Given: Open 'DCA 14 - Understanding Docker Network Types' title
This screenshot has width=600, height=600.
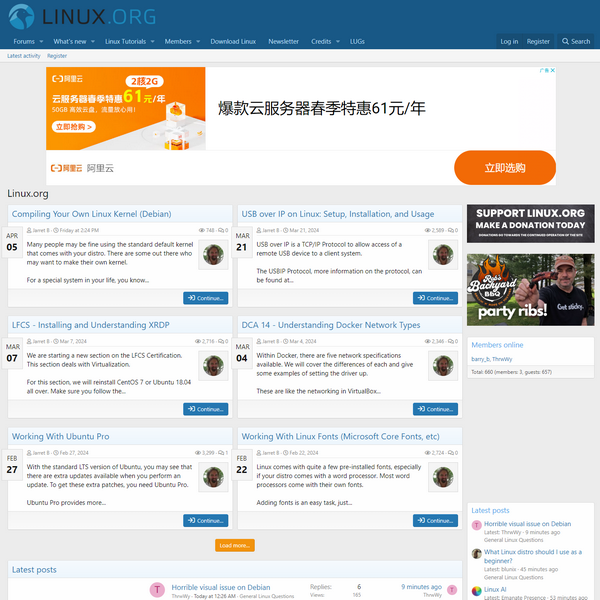Looking at the screenshot, I should (331, 325).
